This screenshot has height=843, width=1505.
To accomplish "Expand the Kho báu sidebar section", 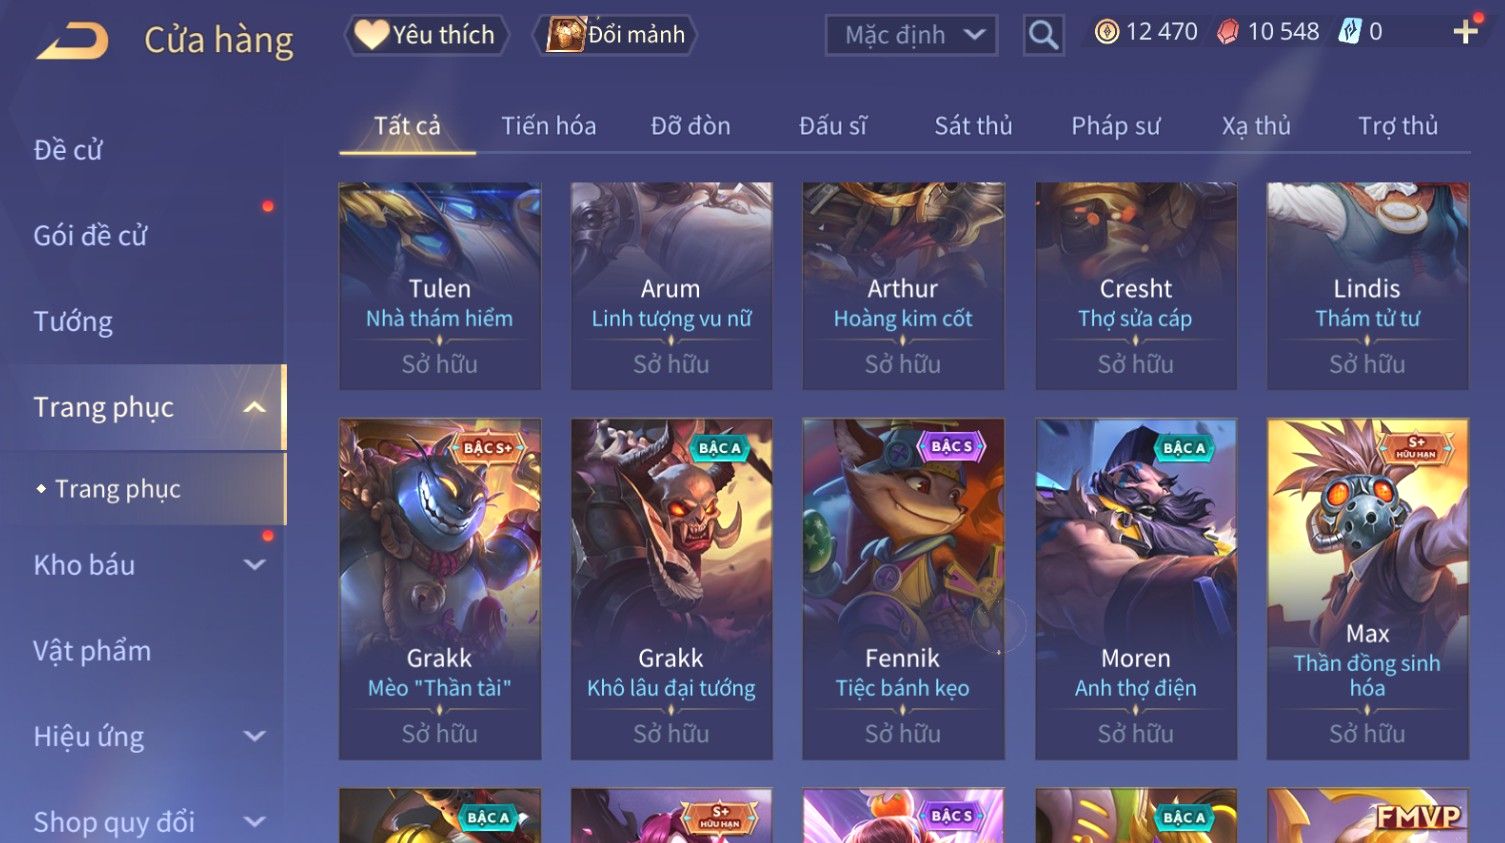I will pos(255,565).
